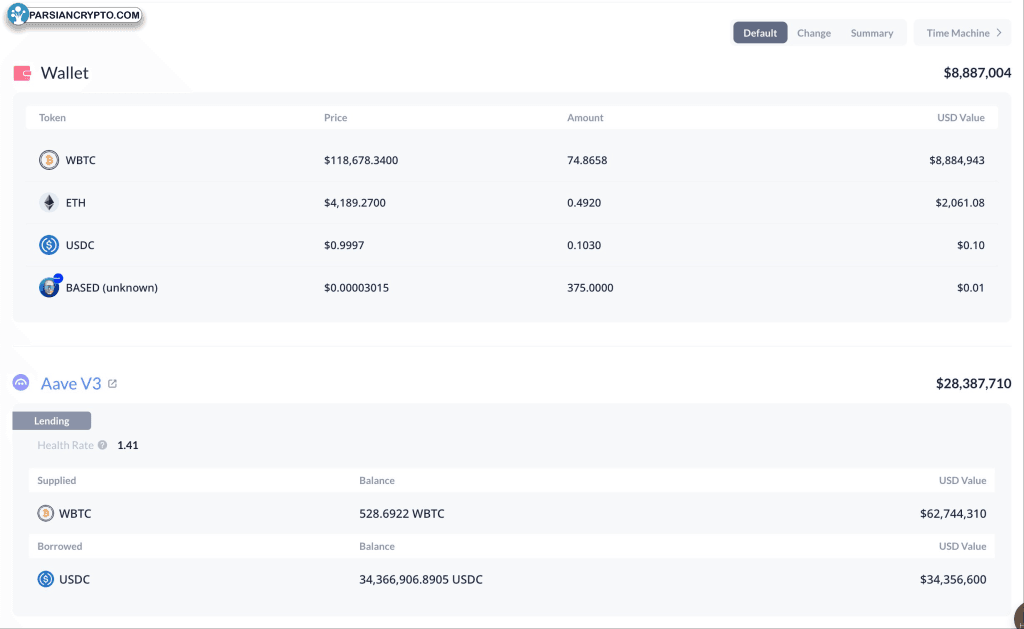Open Aave V3 external link icon
1024x629 pixels.
point(112,384)
